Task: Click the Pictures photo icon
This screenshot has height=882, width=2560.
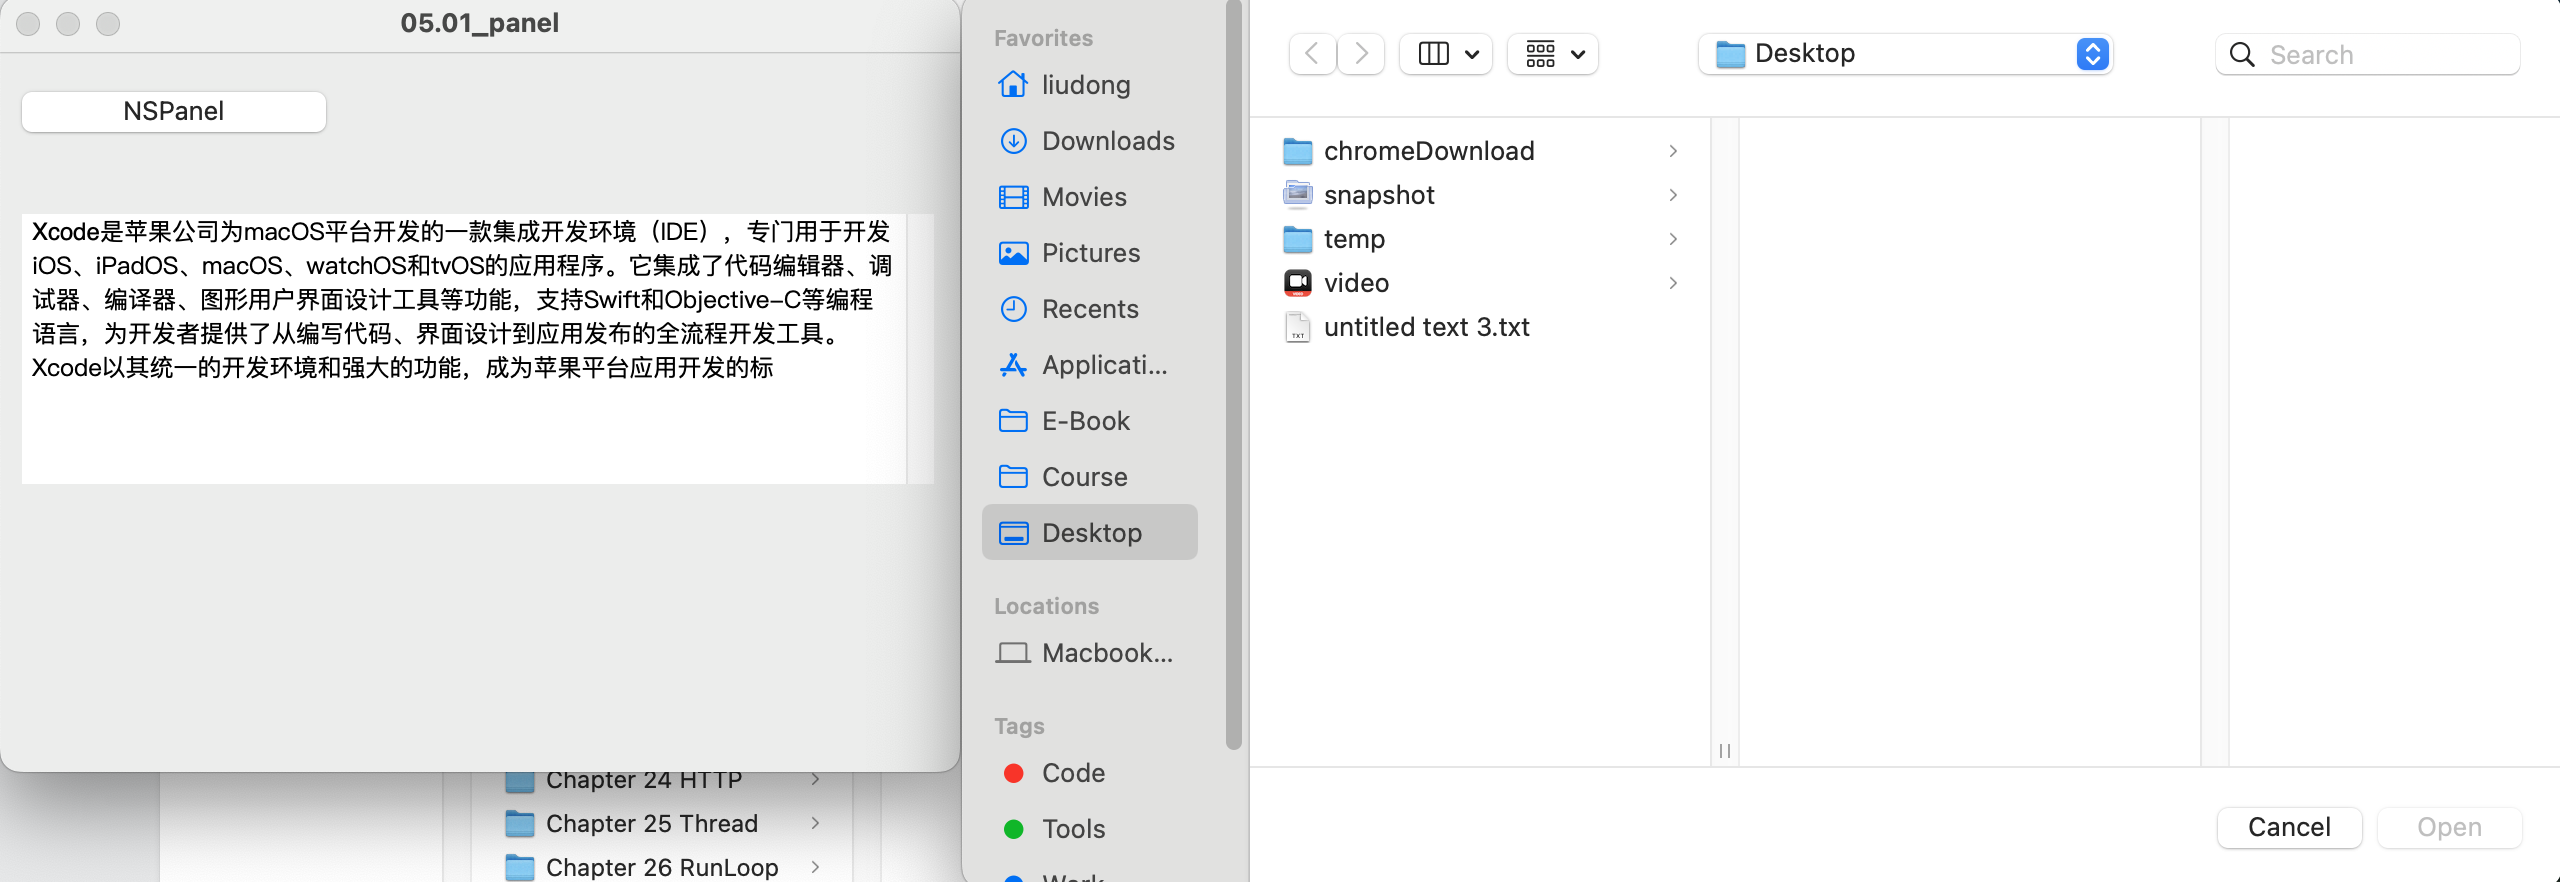Action: pyautogui.click(x=1013, y=253)
